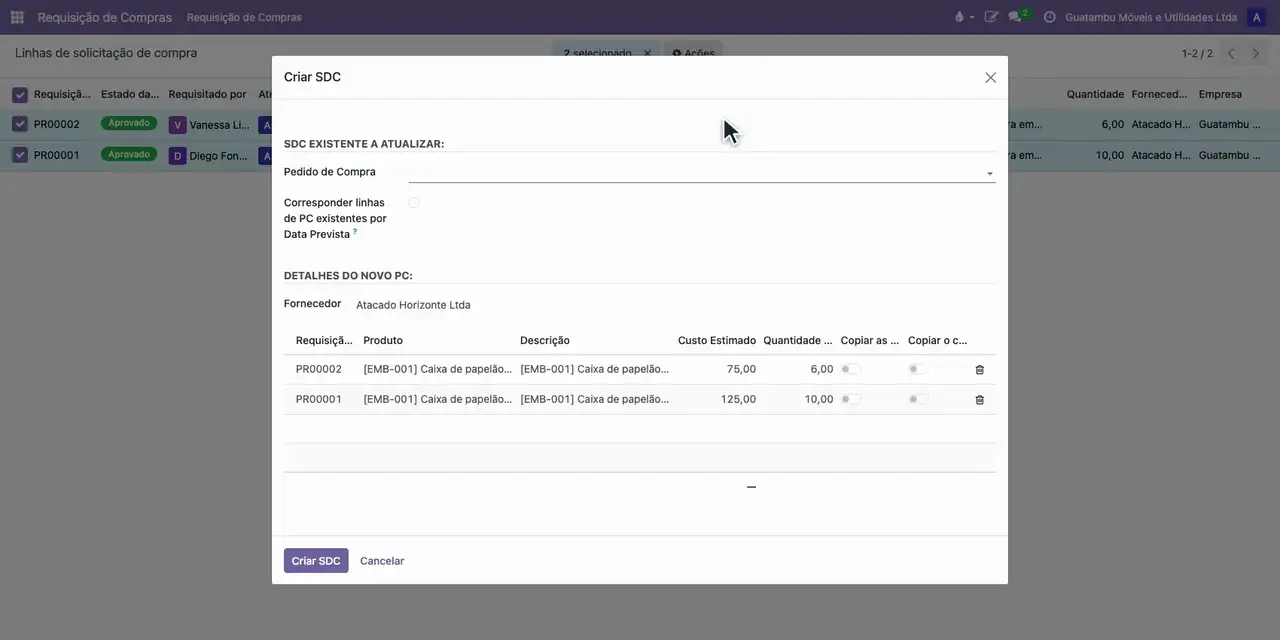The width and height of the screenshot is (1280, 640).
Task: Open the Ações dropdown menu
Action: tap(693, 53)
